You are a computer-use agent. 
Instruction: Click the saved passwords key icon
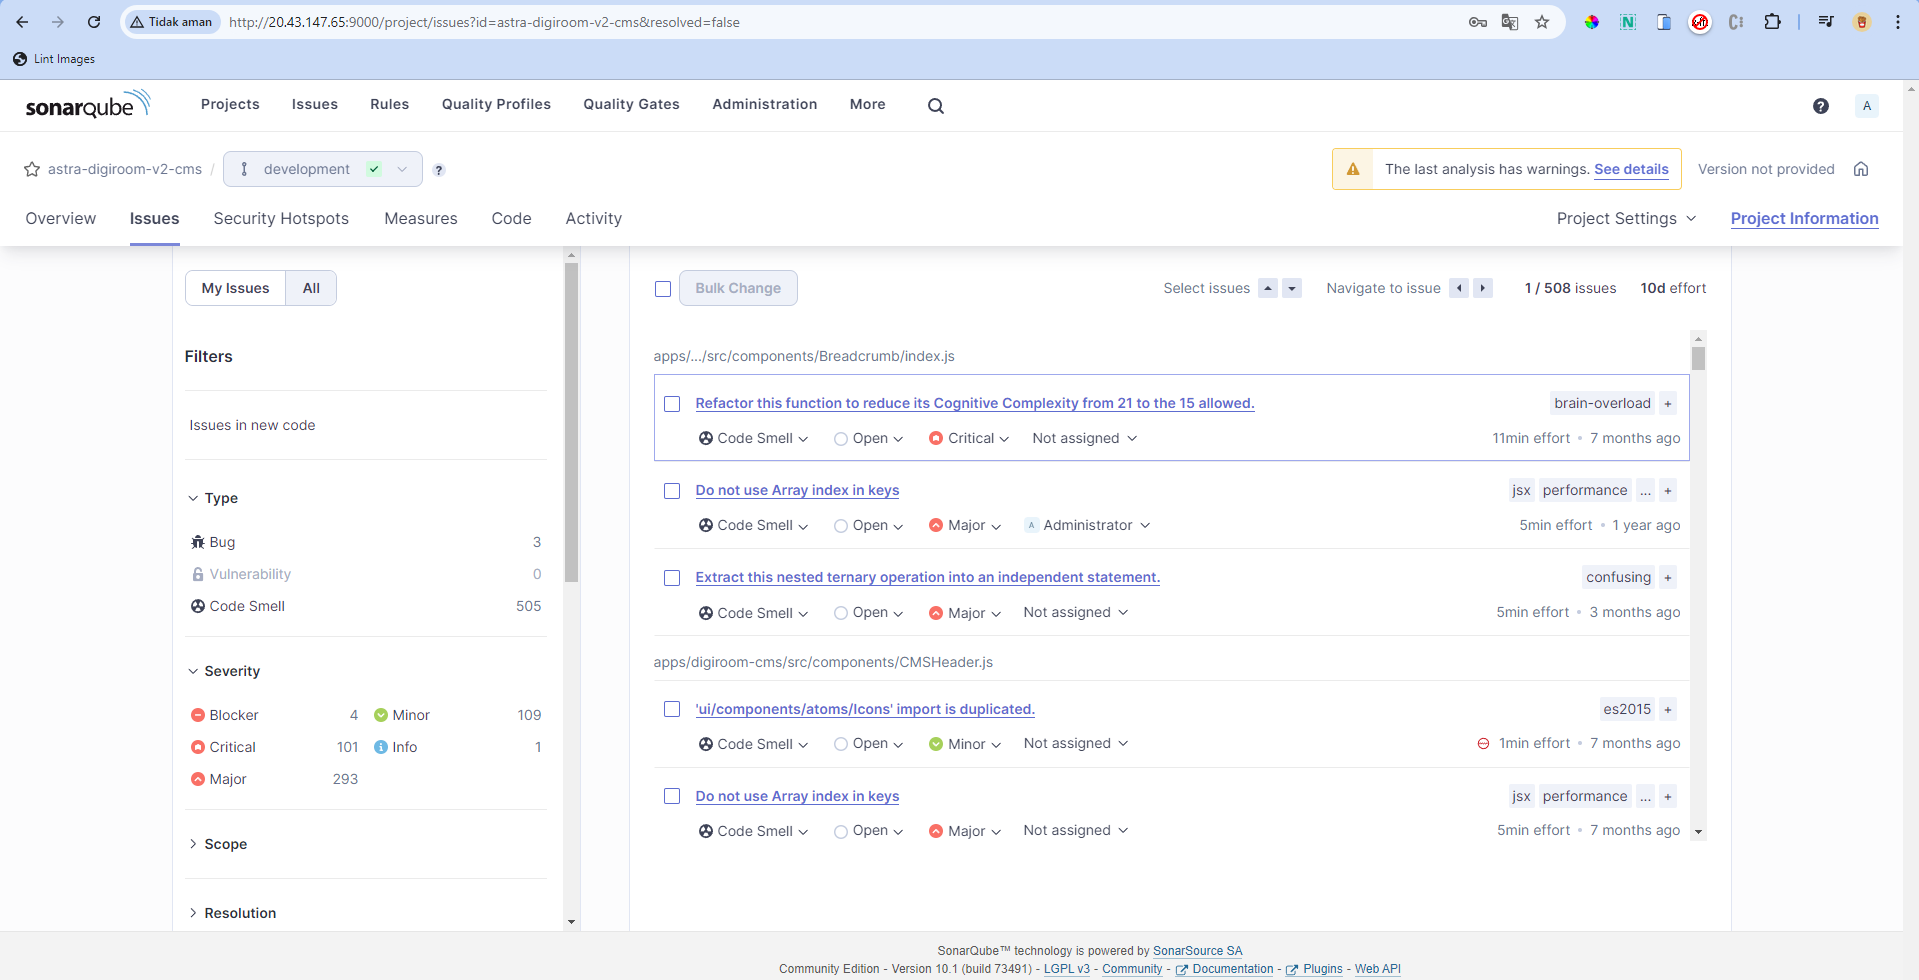coord(1478,22)
